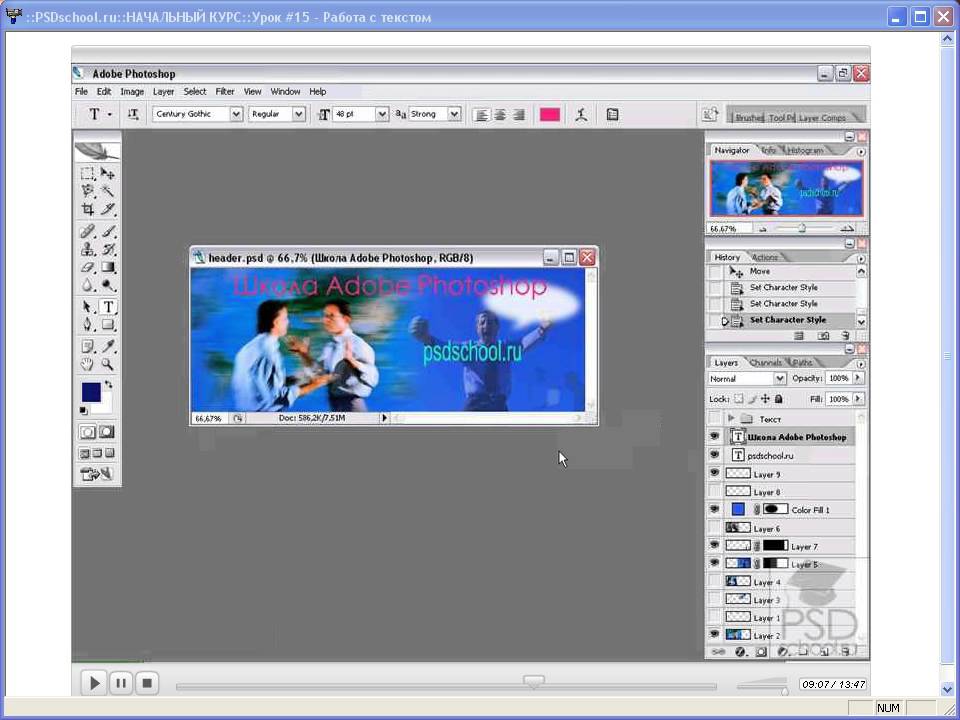Hide the Color Fill 1 layer
This screenshot has height=720, width=960.
pos(714,509)
